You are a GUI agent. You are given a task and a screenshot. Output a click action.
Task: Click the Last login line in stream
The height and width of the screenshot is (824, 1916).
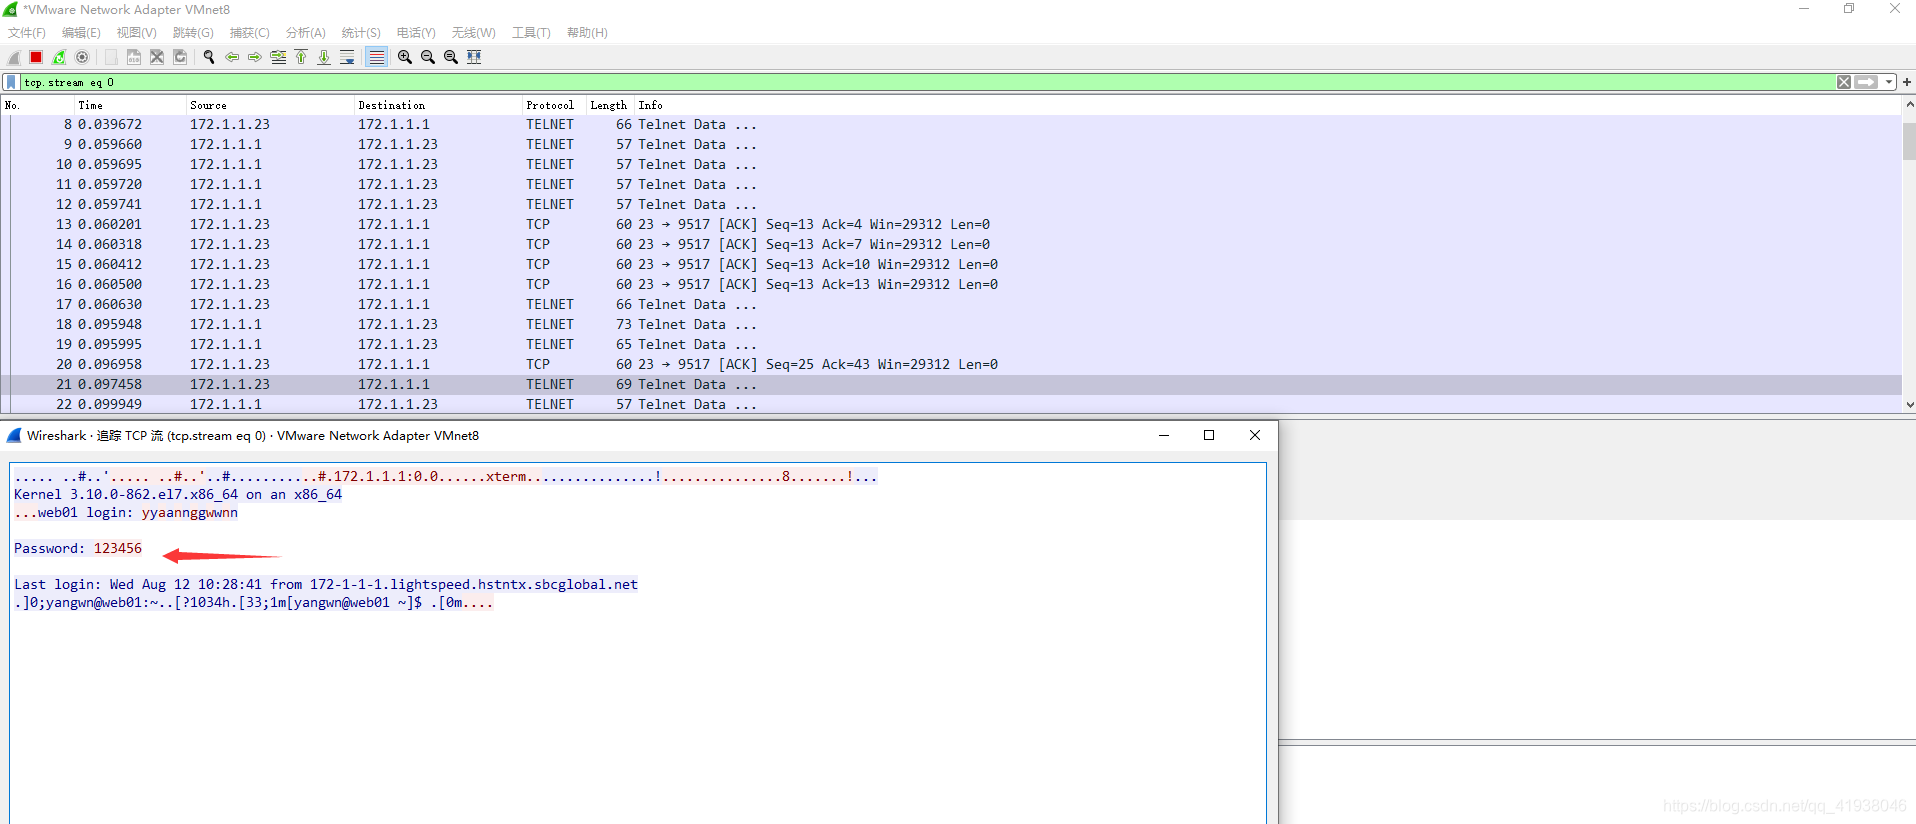point(326,585)
